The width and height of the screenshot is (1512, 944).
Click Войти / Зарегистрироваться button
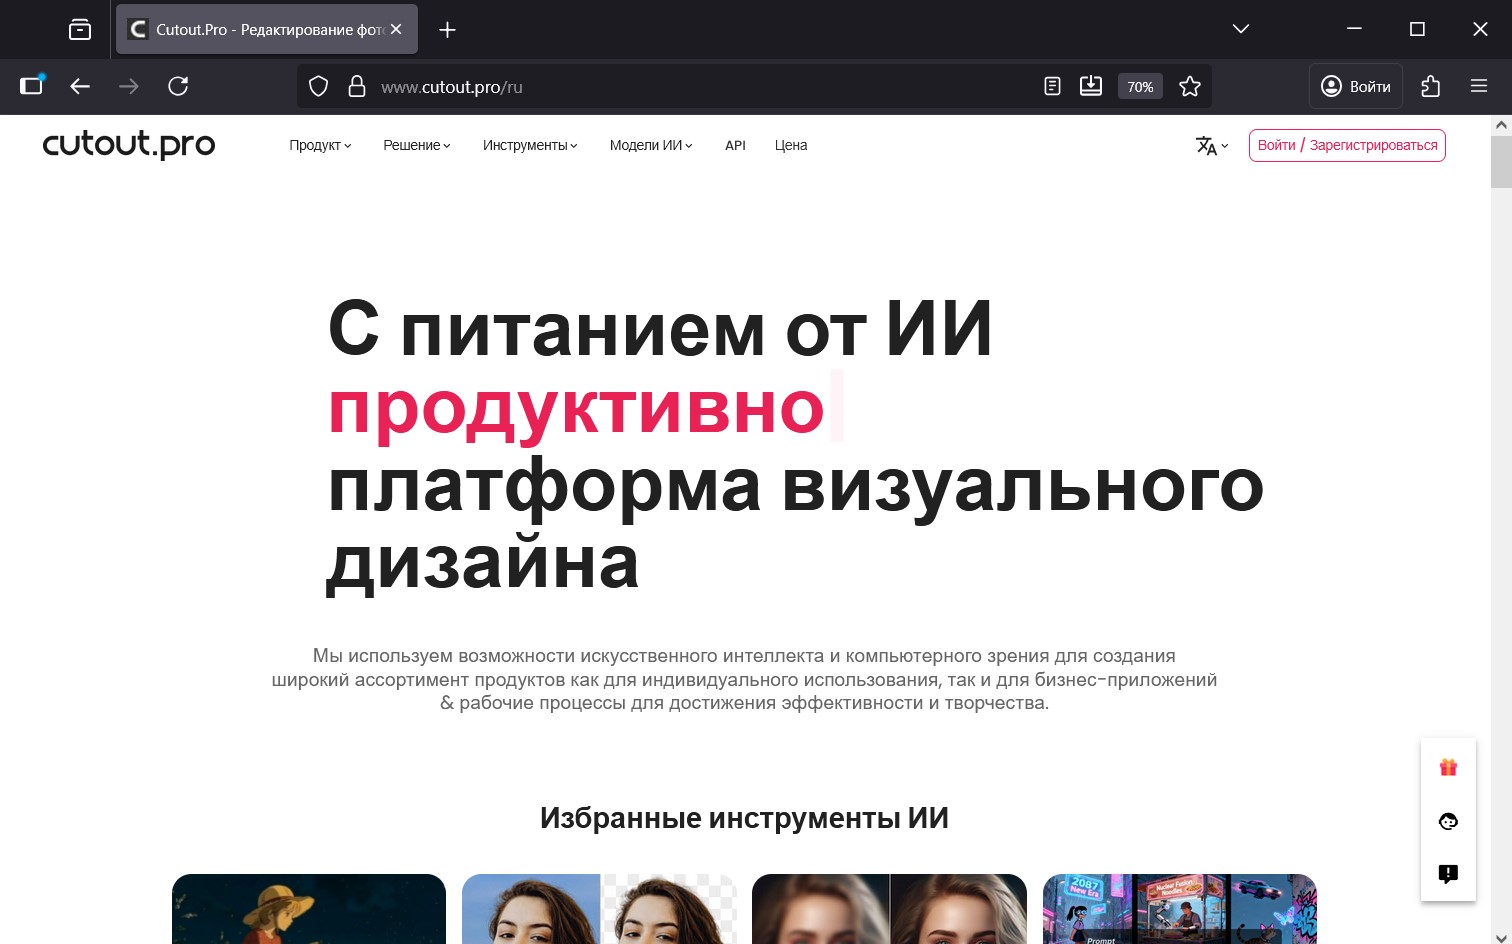1346,145
